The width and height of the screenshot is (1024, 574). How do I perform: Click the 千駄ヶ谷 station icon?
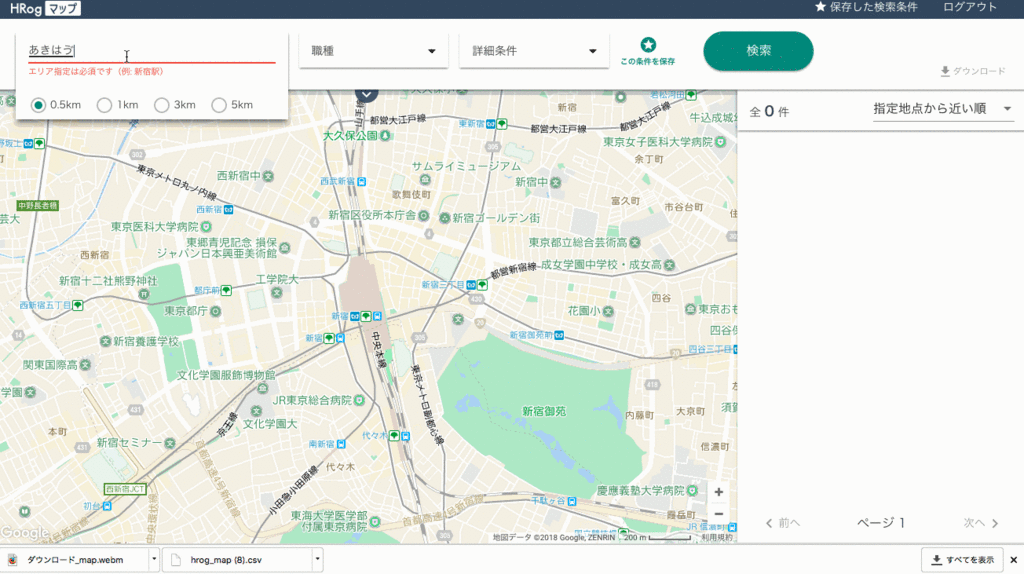(572, 501)
